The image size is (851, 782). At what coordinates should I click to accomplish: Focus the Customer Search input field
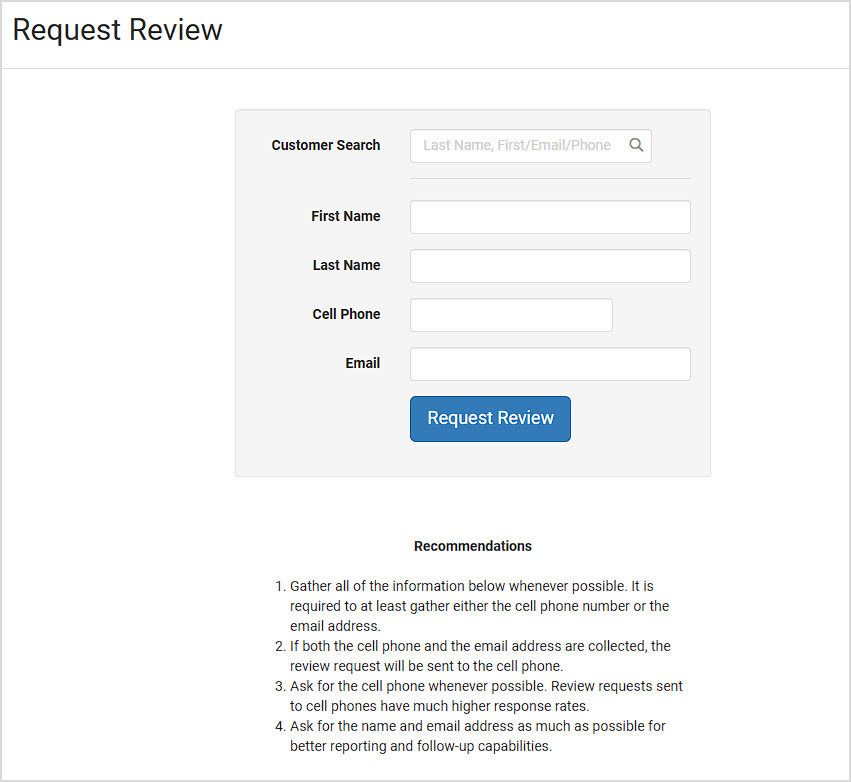click(530, 145)
